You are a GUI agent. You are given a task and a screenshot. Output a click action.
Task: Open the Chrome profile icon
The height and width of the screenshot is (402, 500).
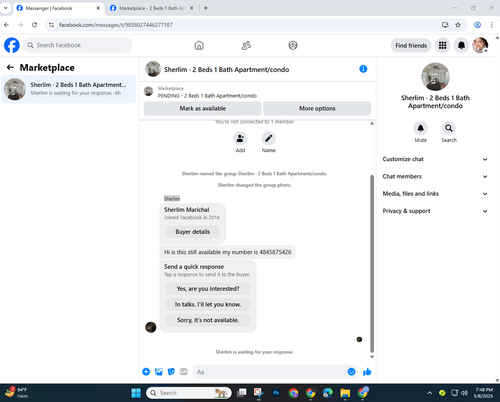pyautogui.click(x=477, y=25)
